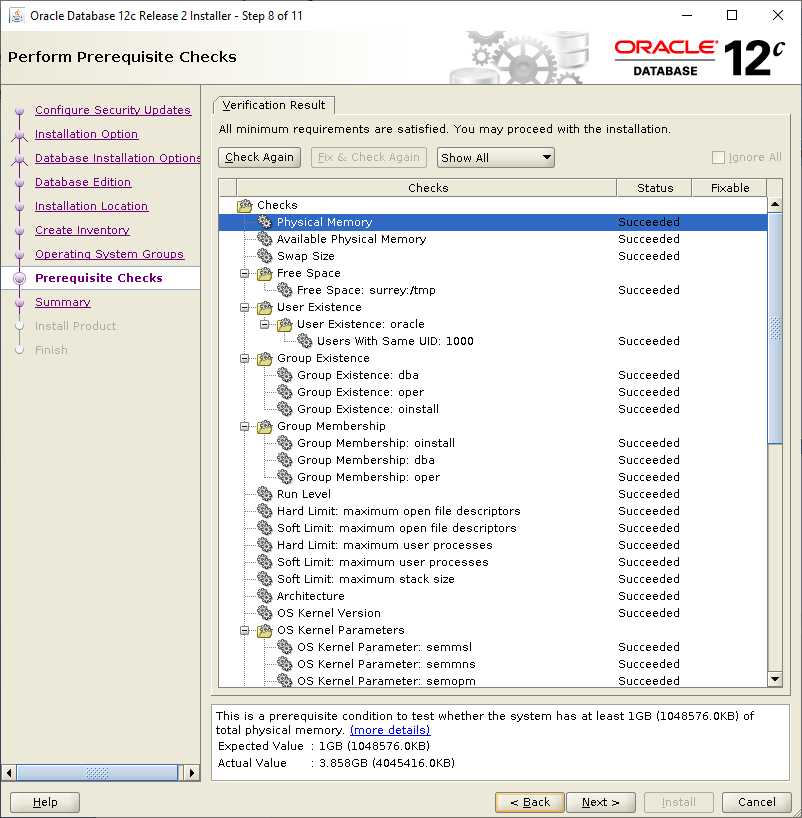The image size is (802, 818).
Task: Click Next to continue installation
Action: pos(601,802)
